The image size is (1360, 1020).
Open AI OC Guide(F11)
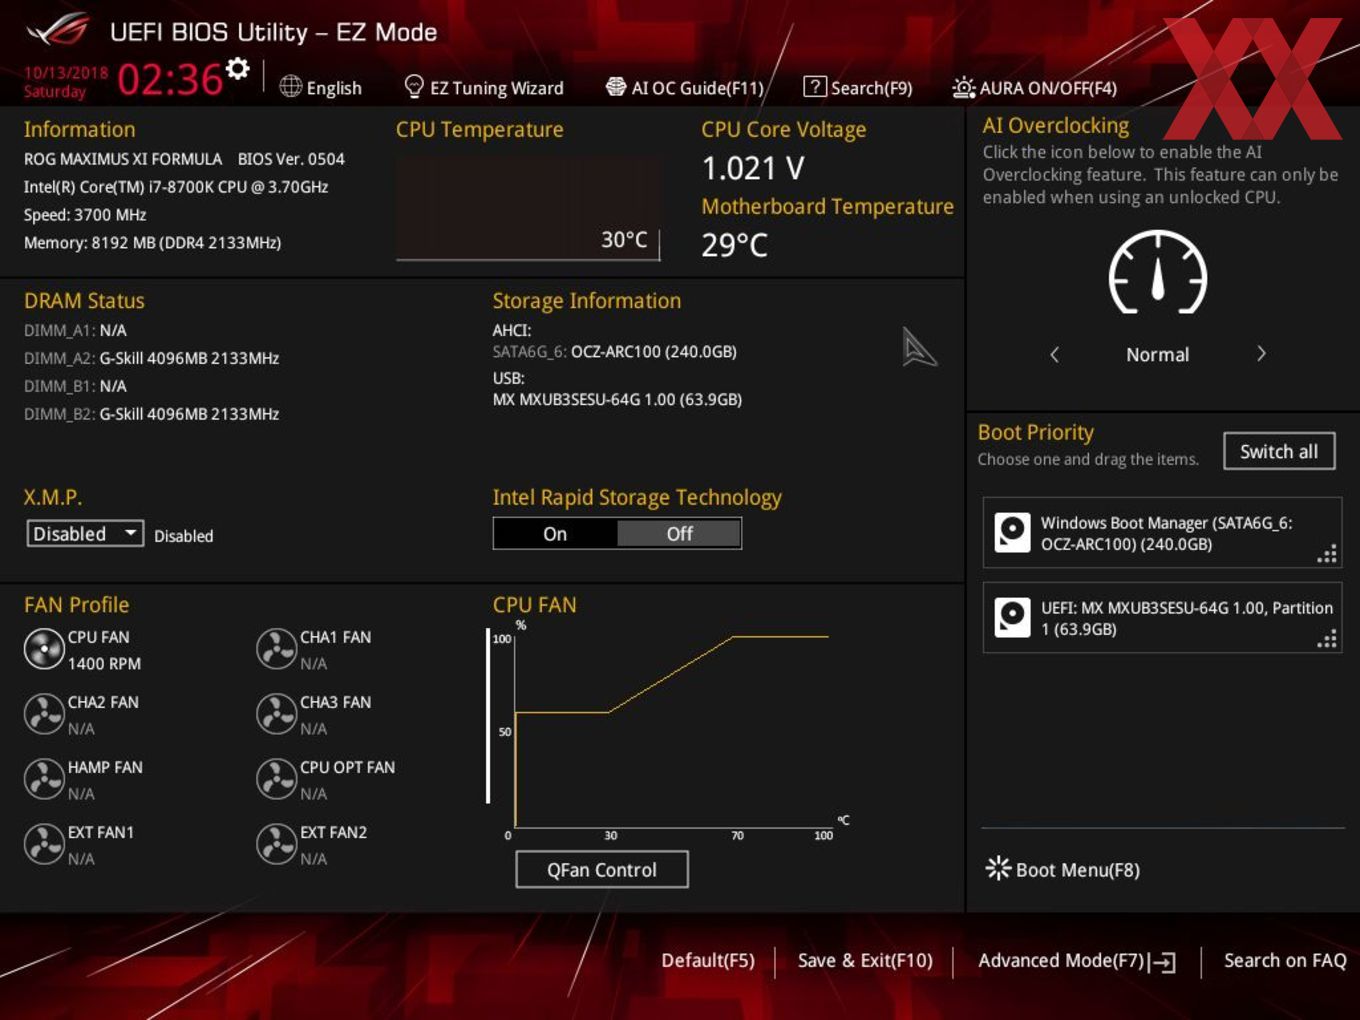[x=697, y=88]
